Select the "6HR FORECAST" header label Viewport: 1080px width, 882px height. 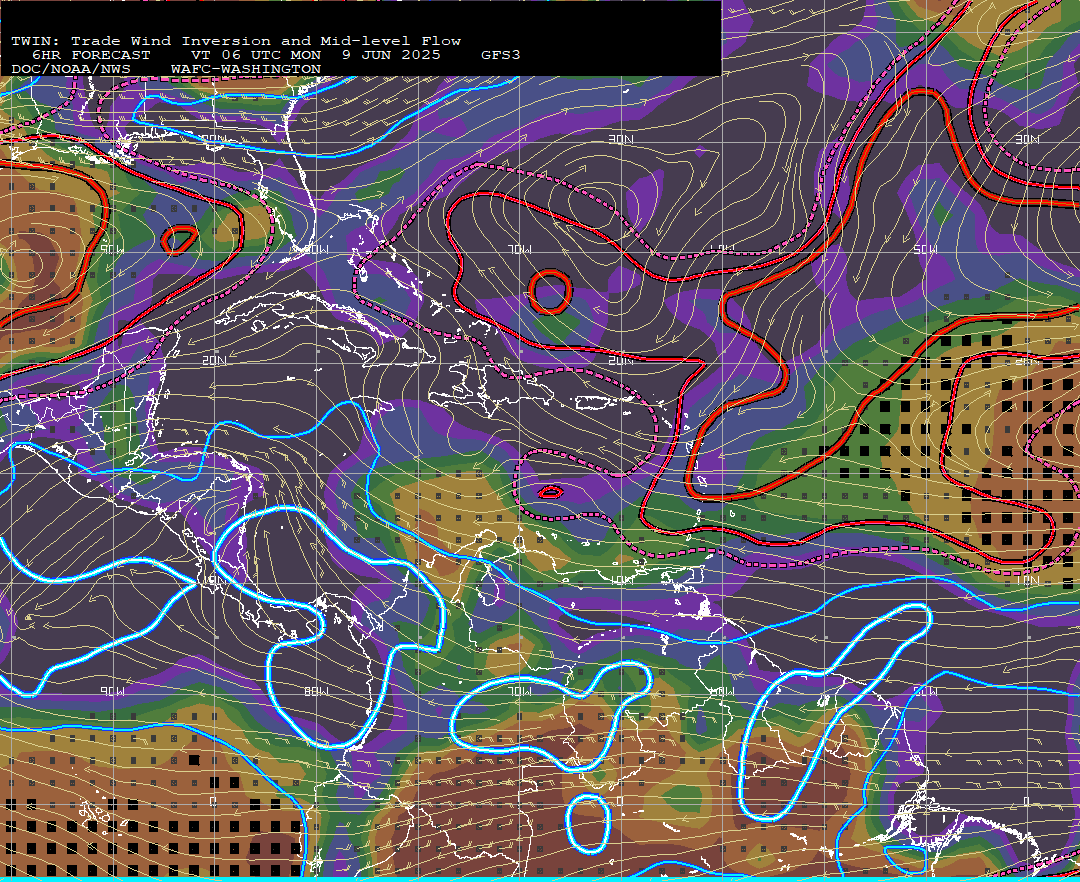tap(91, 55)
